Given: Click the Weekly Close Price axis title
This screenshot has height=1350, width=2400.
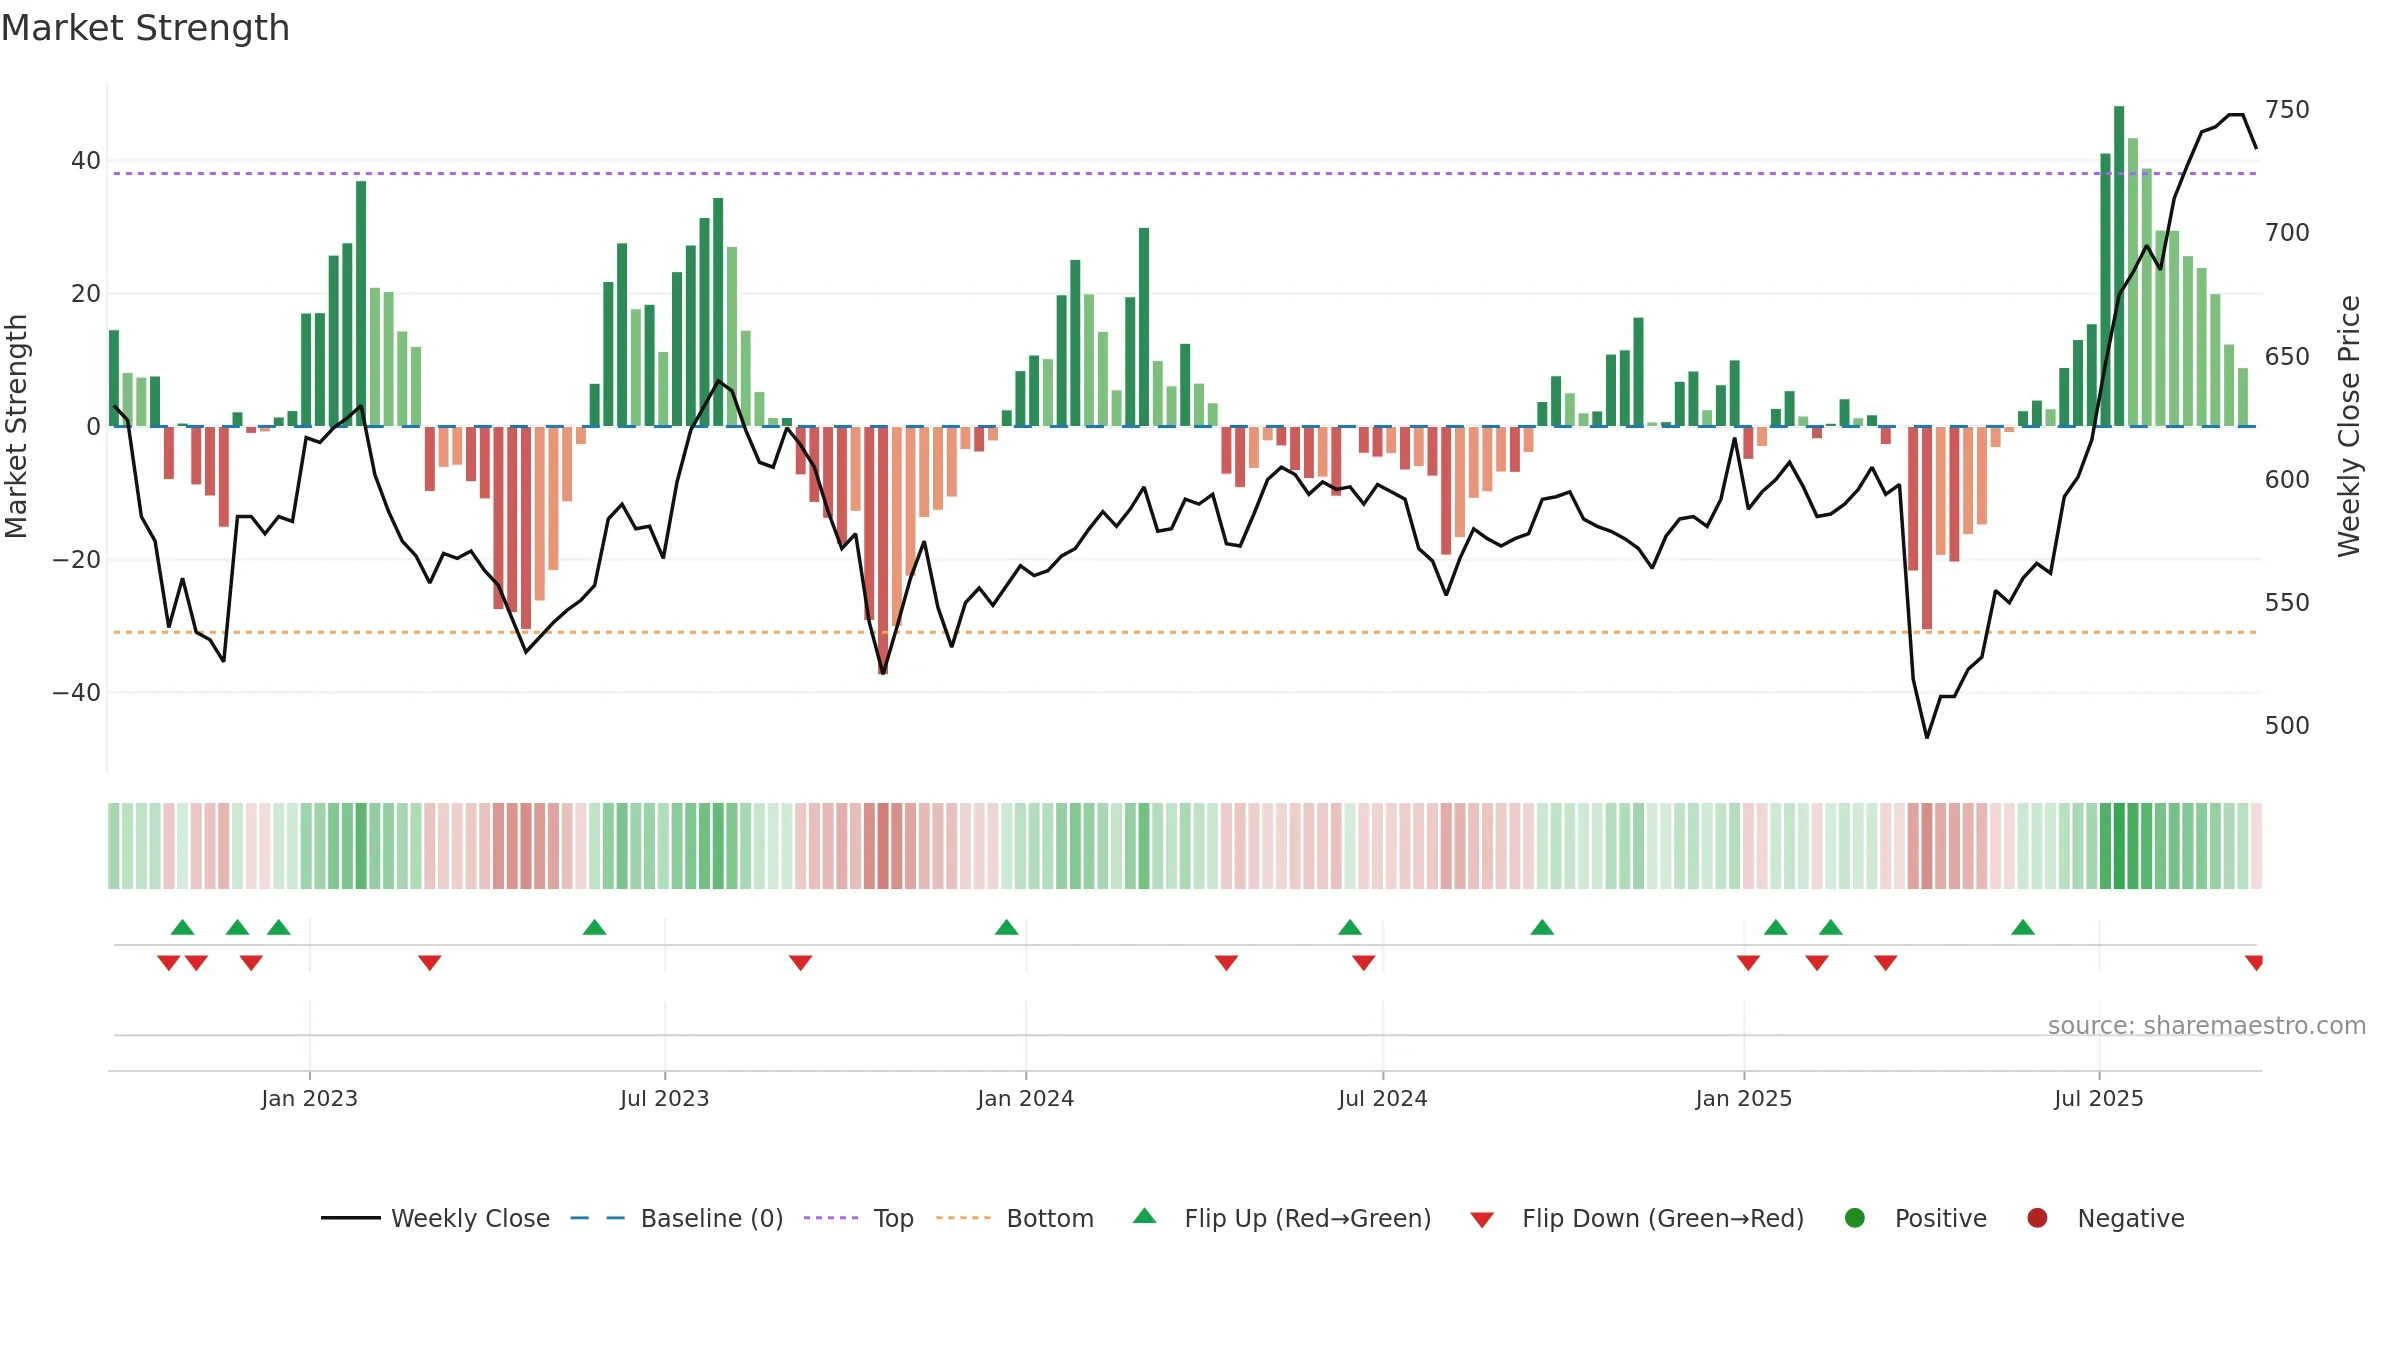Looking at the screenshot, I should point(2349,426).
